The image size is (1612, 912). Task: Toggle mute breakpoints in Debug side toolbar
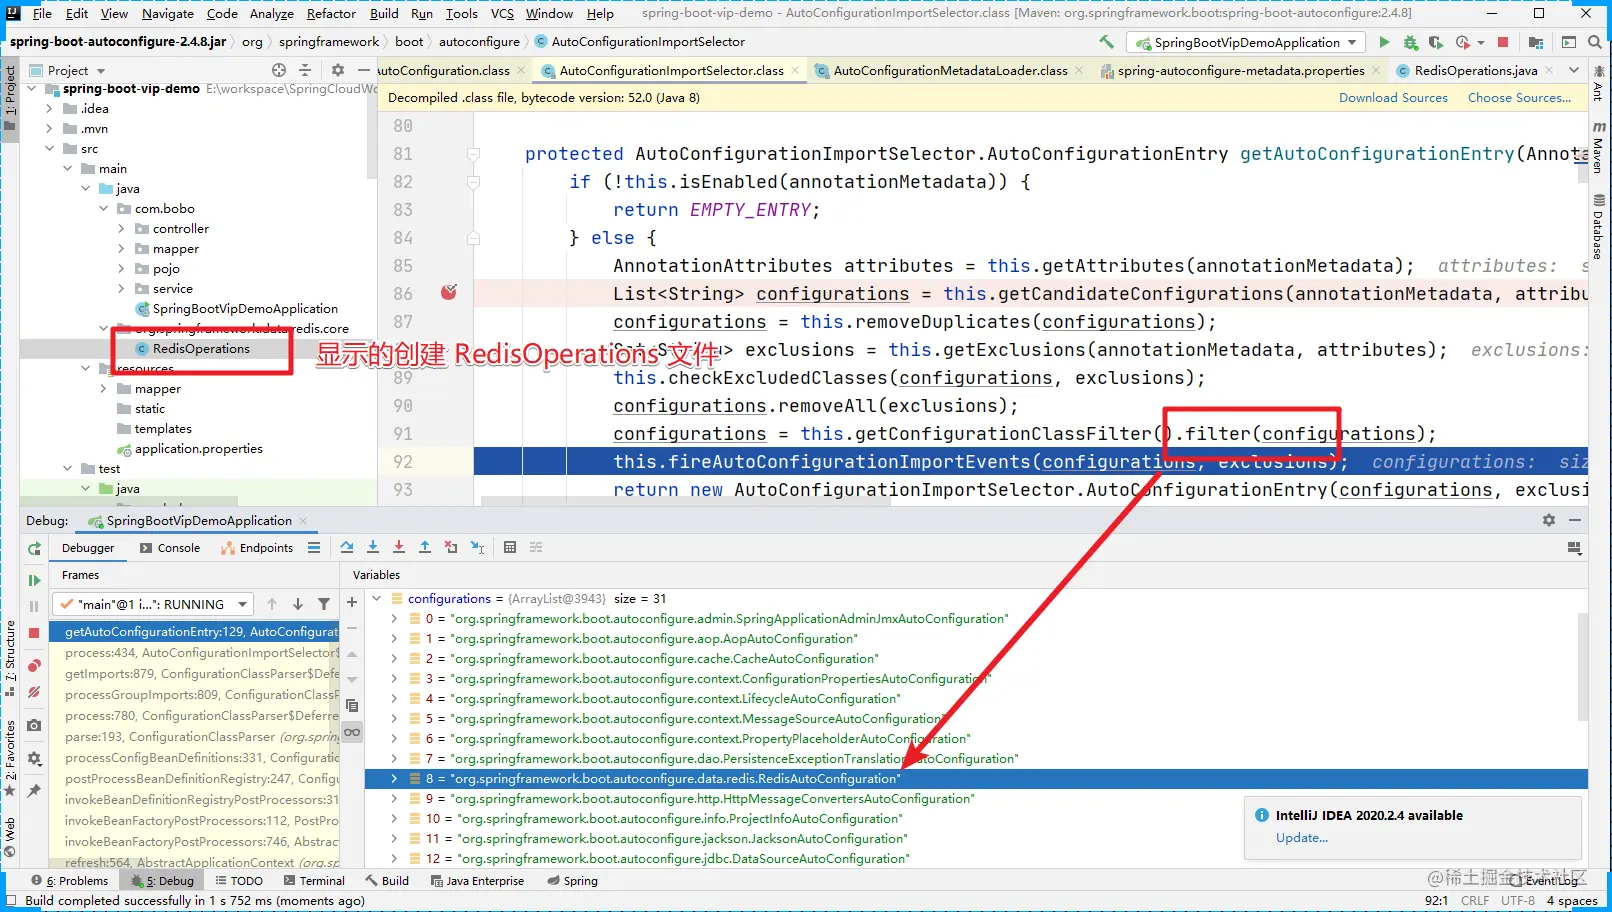point(34,692)
